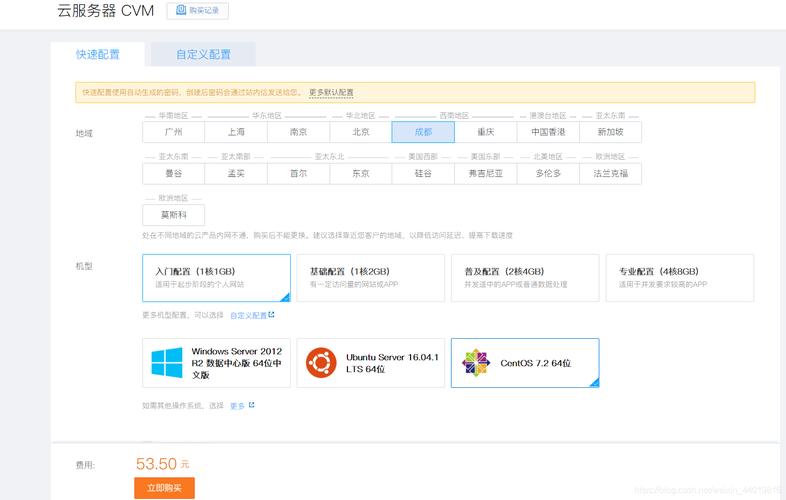This screenshot has width=786, height=500.
Task: Open the 自定义配置 link below machine types
Action: 252,315
